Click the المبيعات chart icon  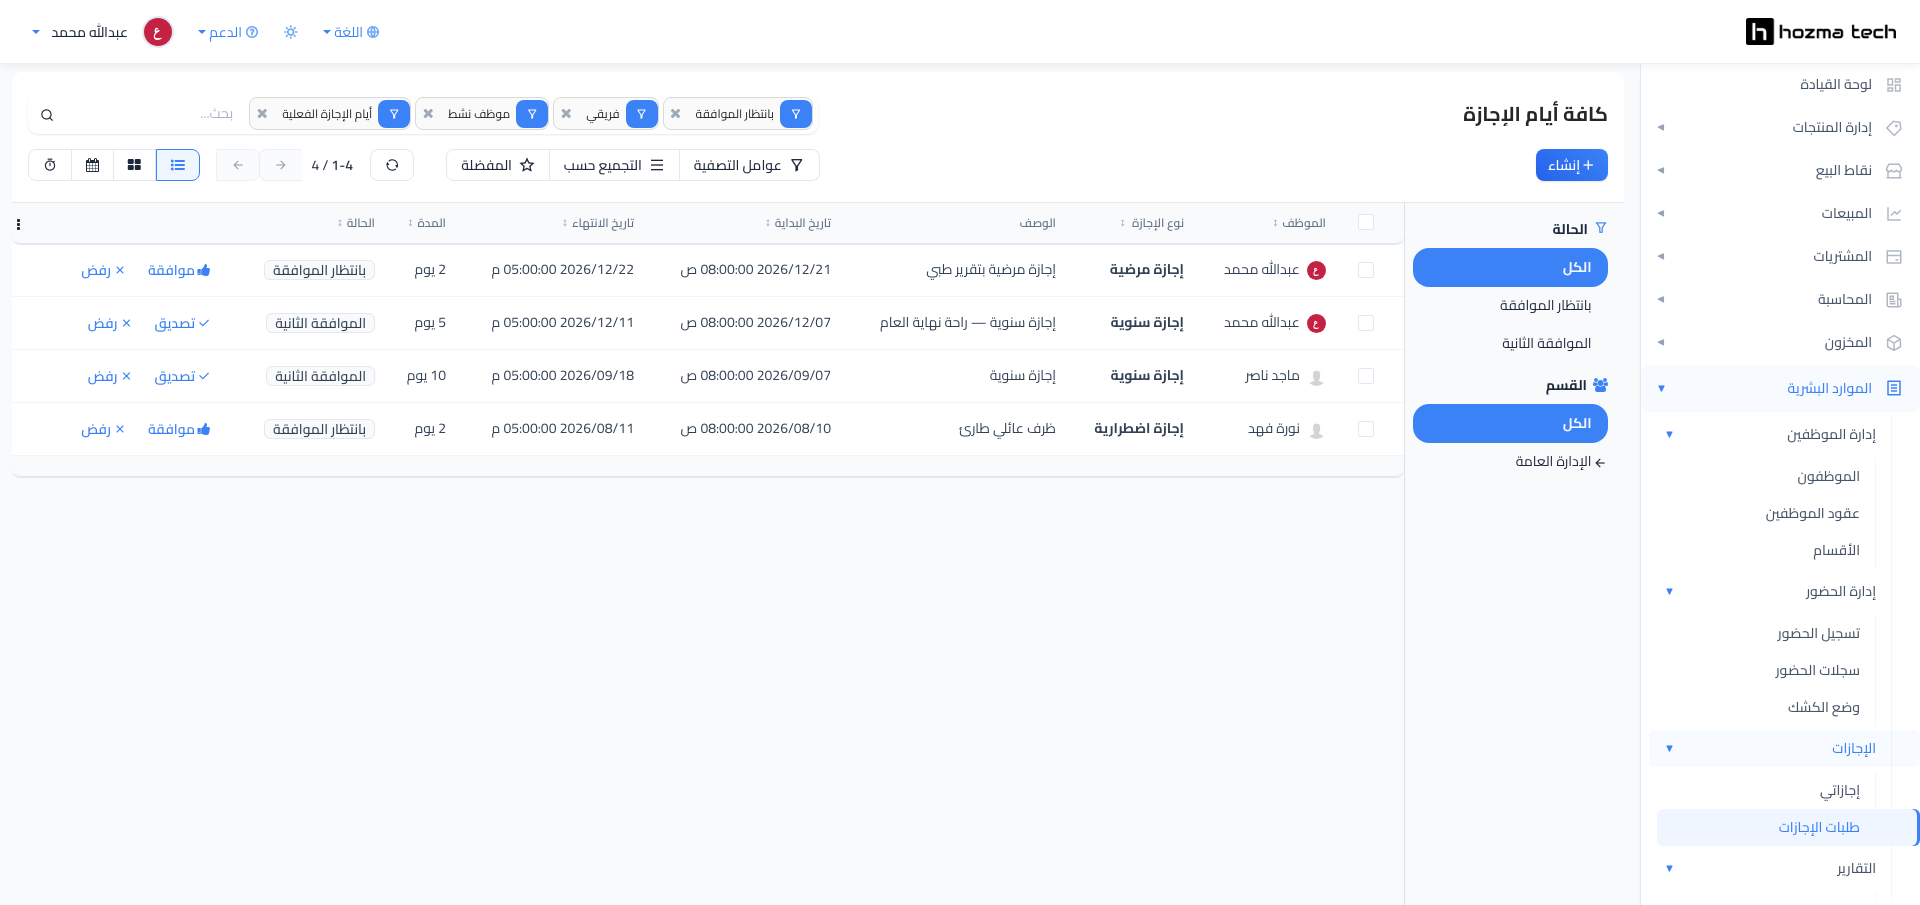tap(1893, 214)
